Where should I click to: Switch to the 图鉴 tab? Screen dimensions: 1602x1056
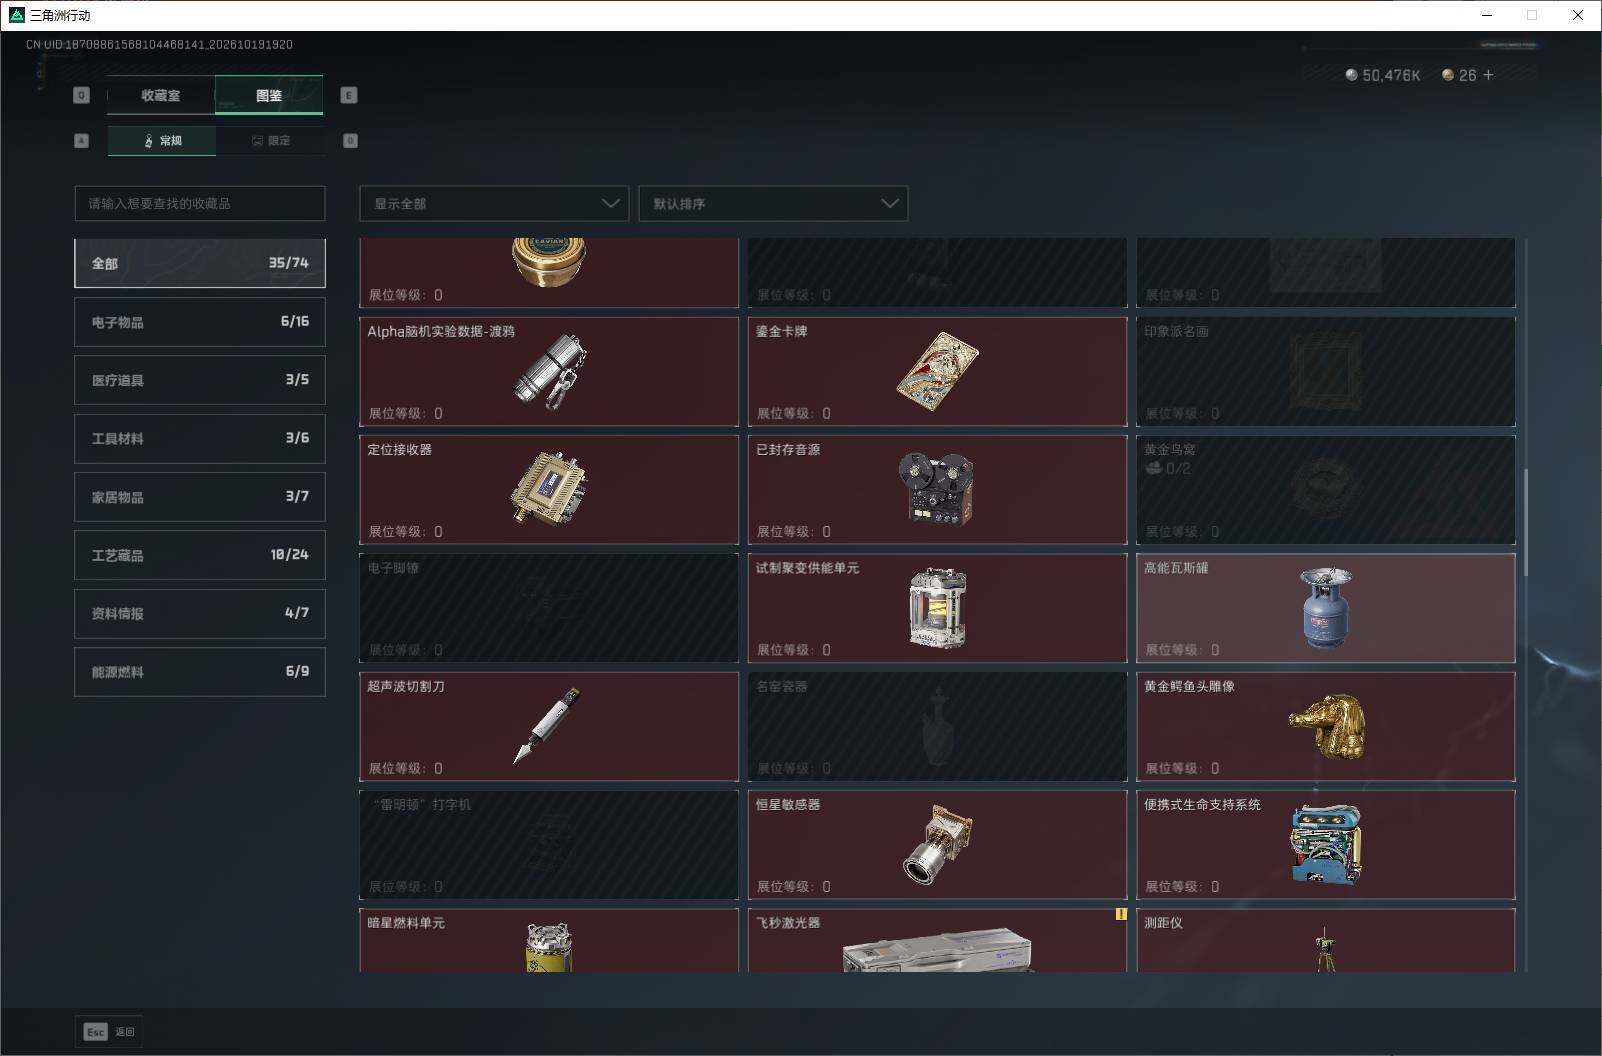tap(269, 95)
